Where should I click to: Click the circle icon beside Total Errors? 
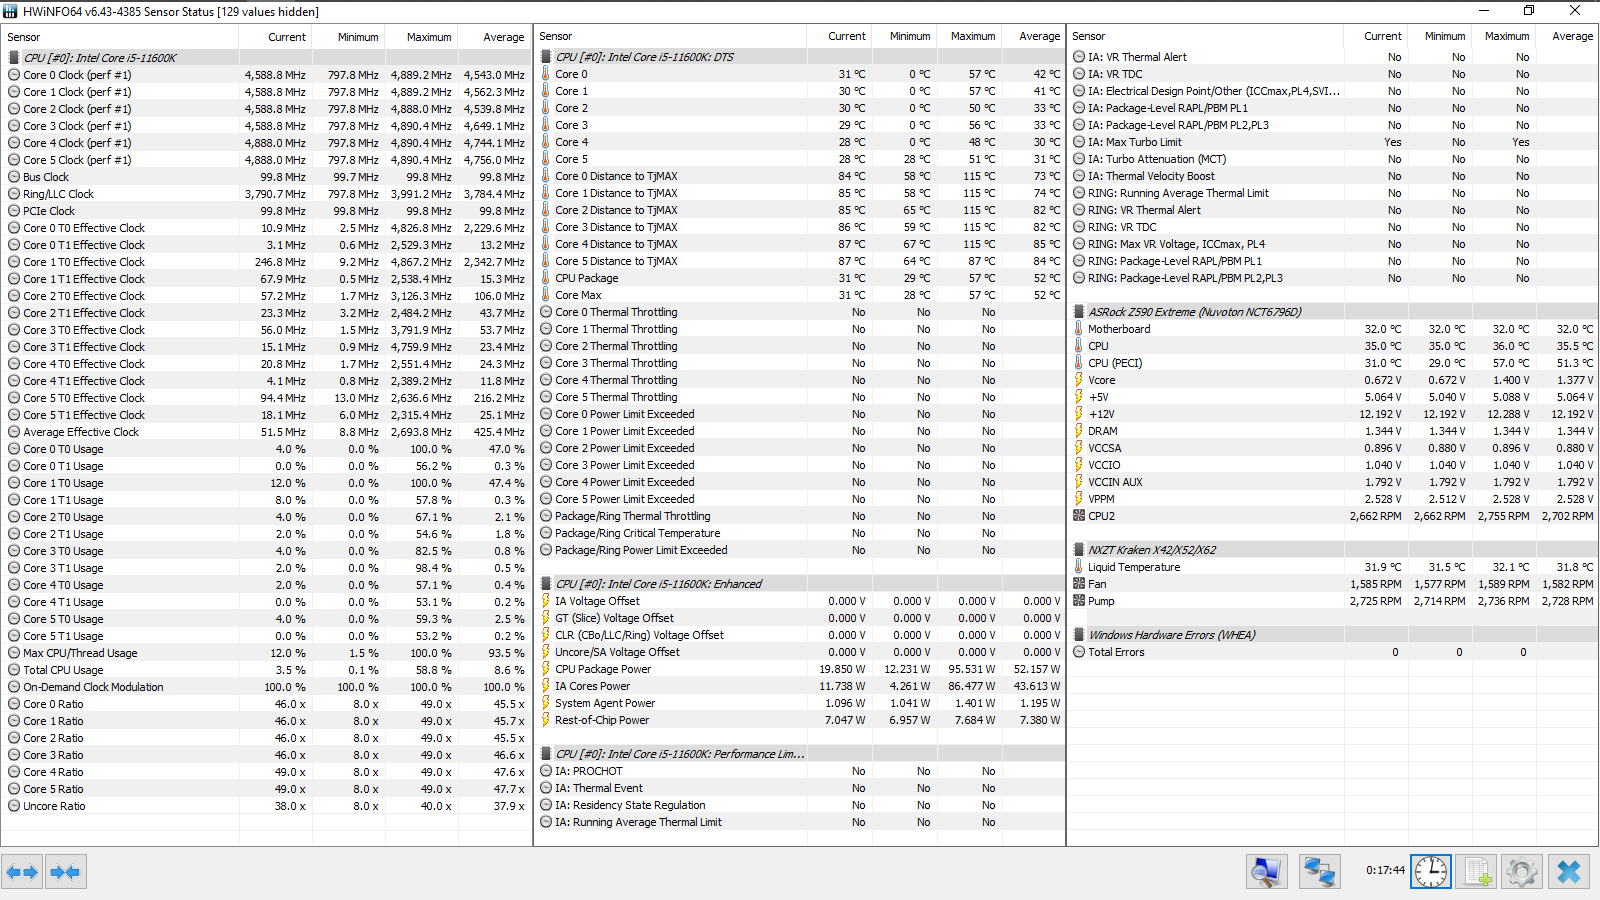(x=1079, y=652)
